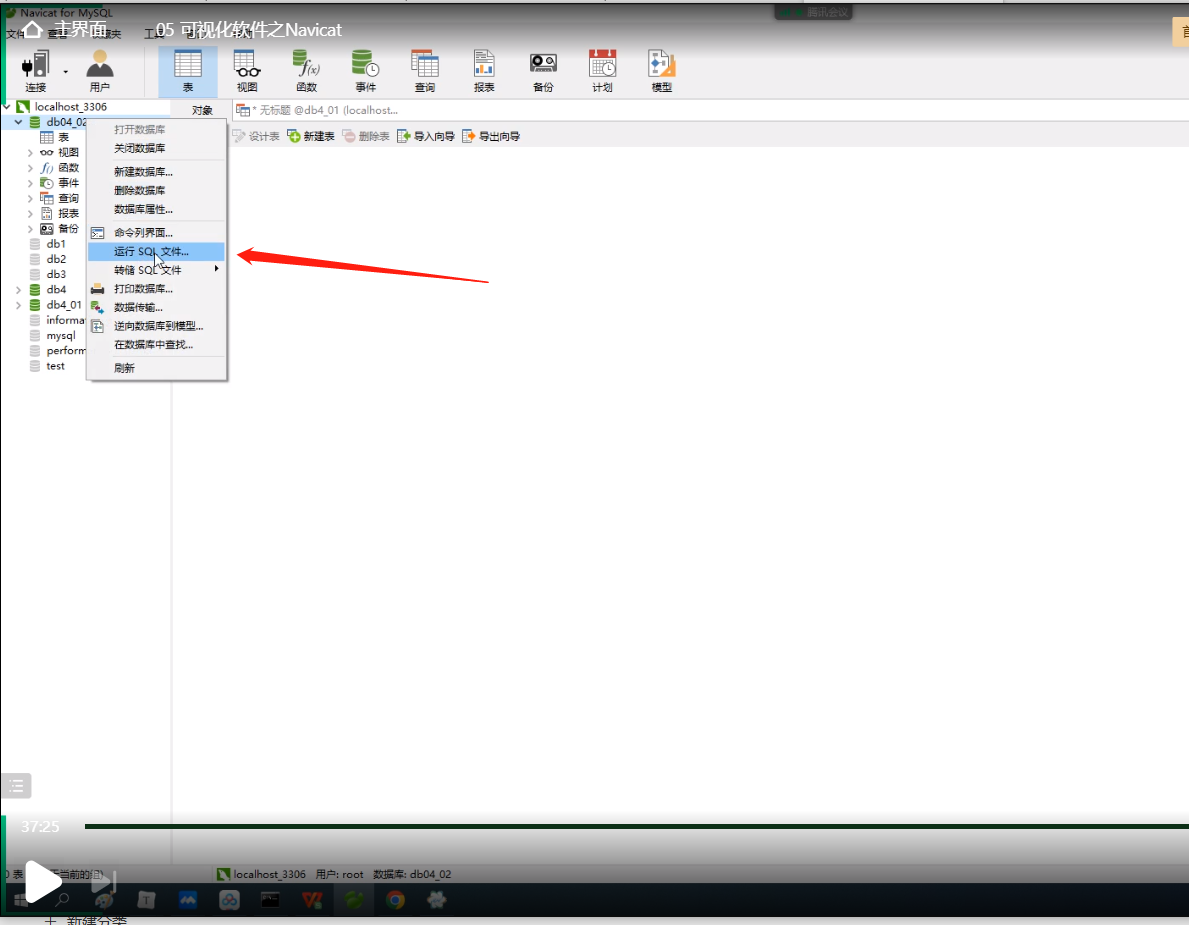The height and width of the screenshot is (925, 1189).
Task: Click the Windows Start button
Action: point(20,900)
